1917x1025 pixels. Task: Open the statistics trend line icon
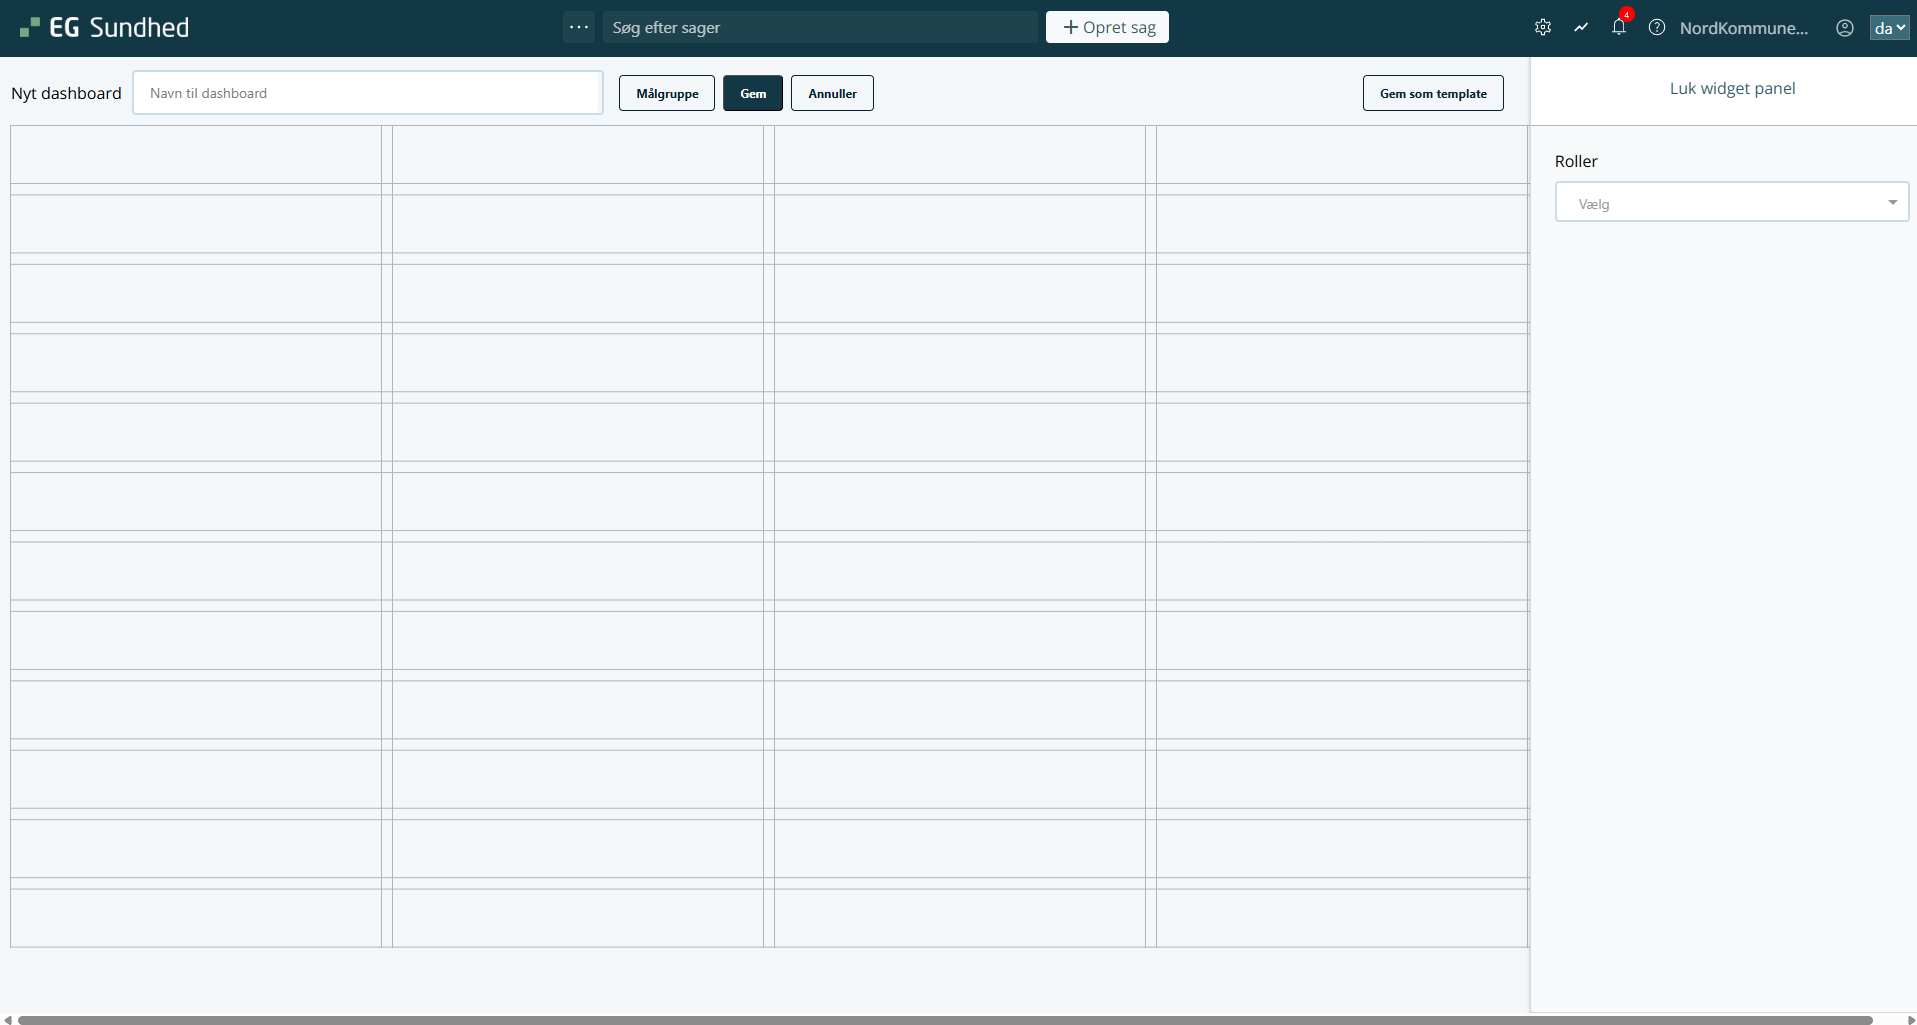1581,28
